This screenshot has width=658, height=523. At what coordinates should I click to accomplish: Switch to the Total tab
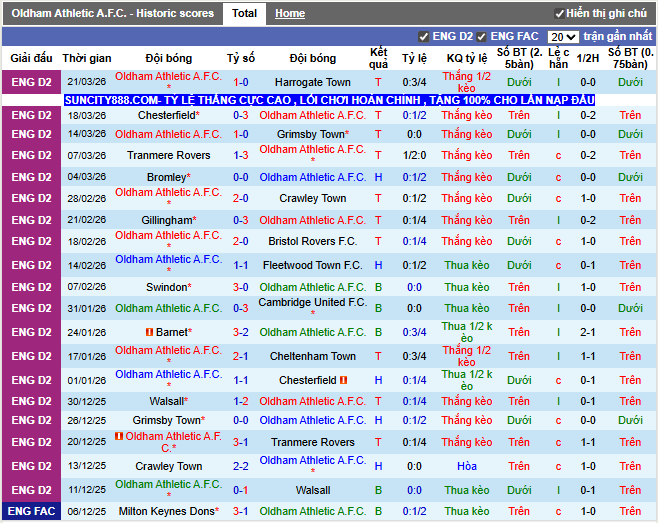click(244, 13)
